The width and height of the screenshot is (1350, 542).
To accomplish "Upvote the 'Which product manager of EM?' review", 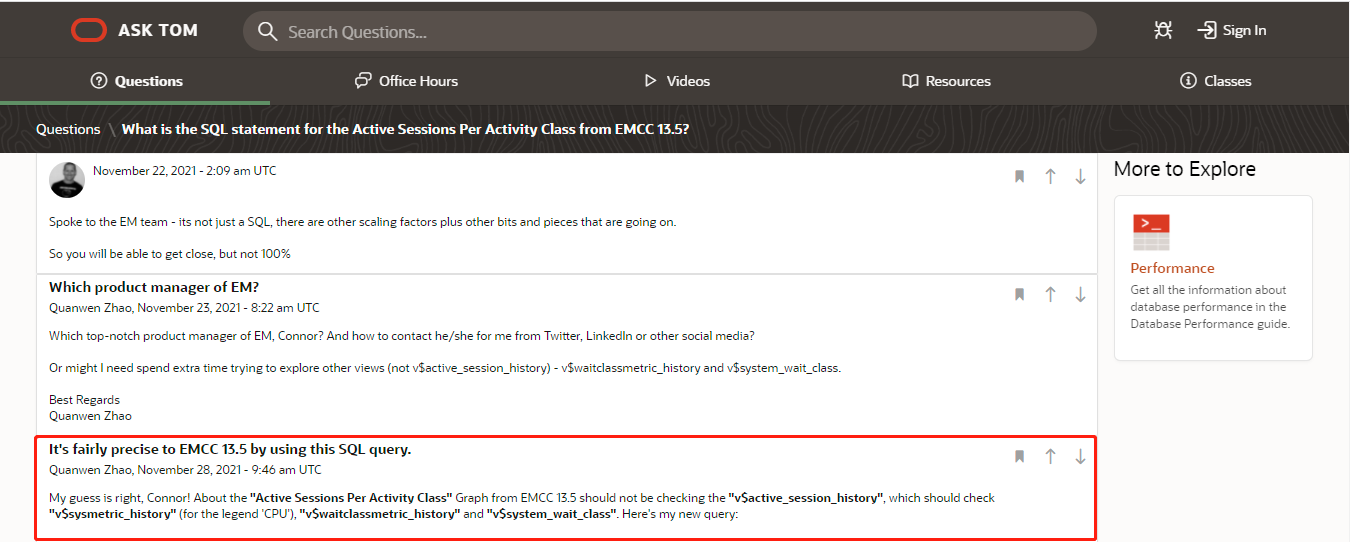I will coord(1050,294).
